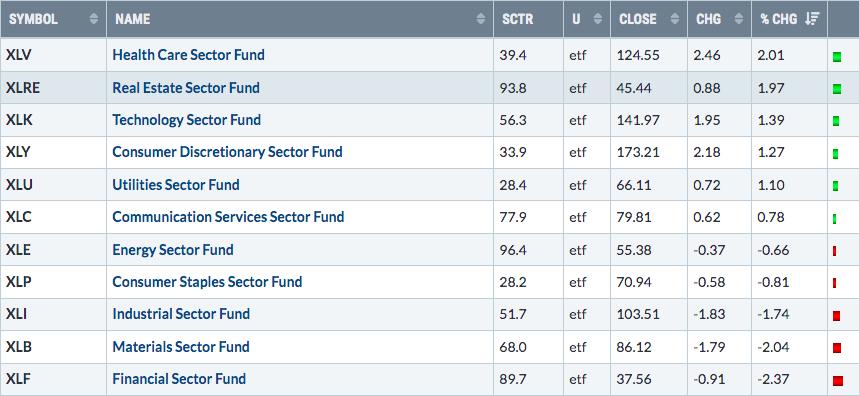Toggle sort arrows on U column
The image size is (859, 396).
(598, 19)
